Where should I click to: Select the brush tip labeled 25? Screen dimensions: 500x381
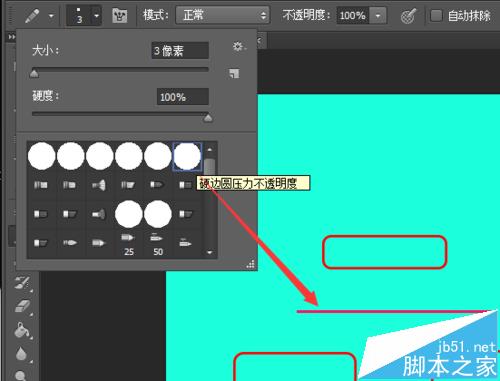tap(129, 244)
